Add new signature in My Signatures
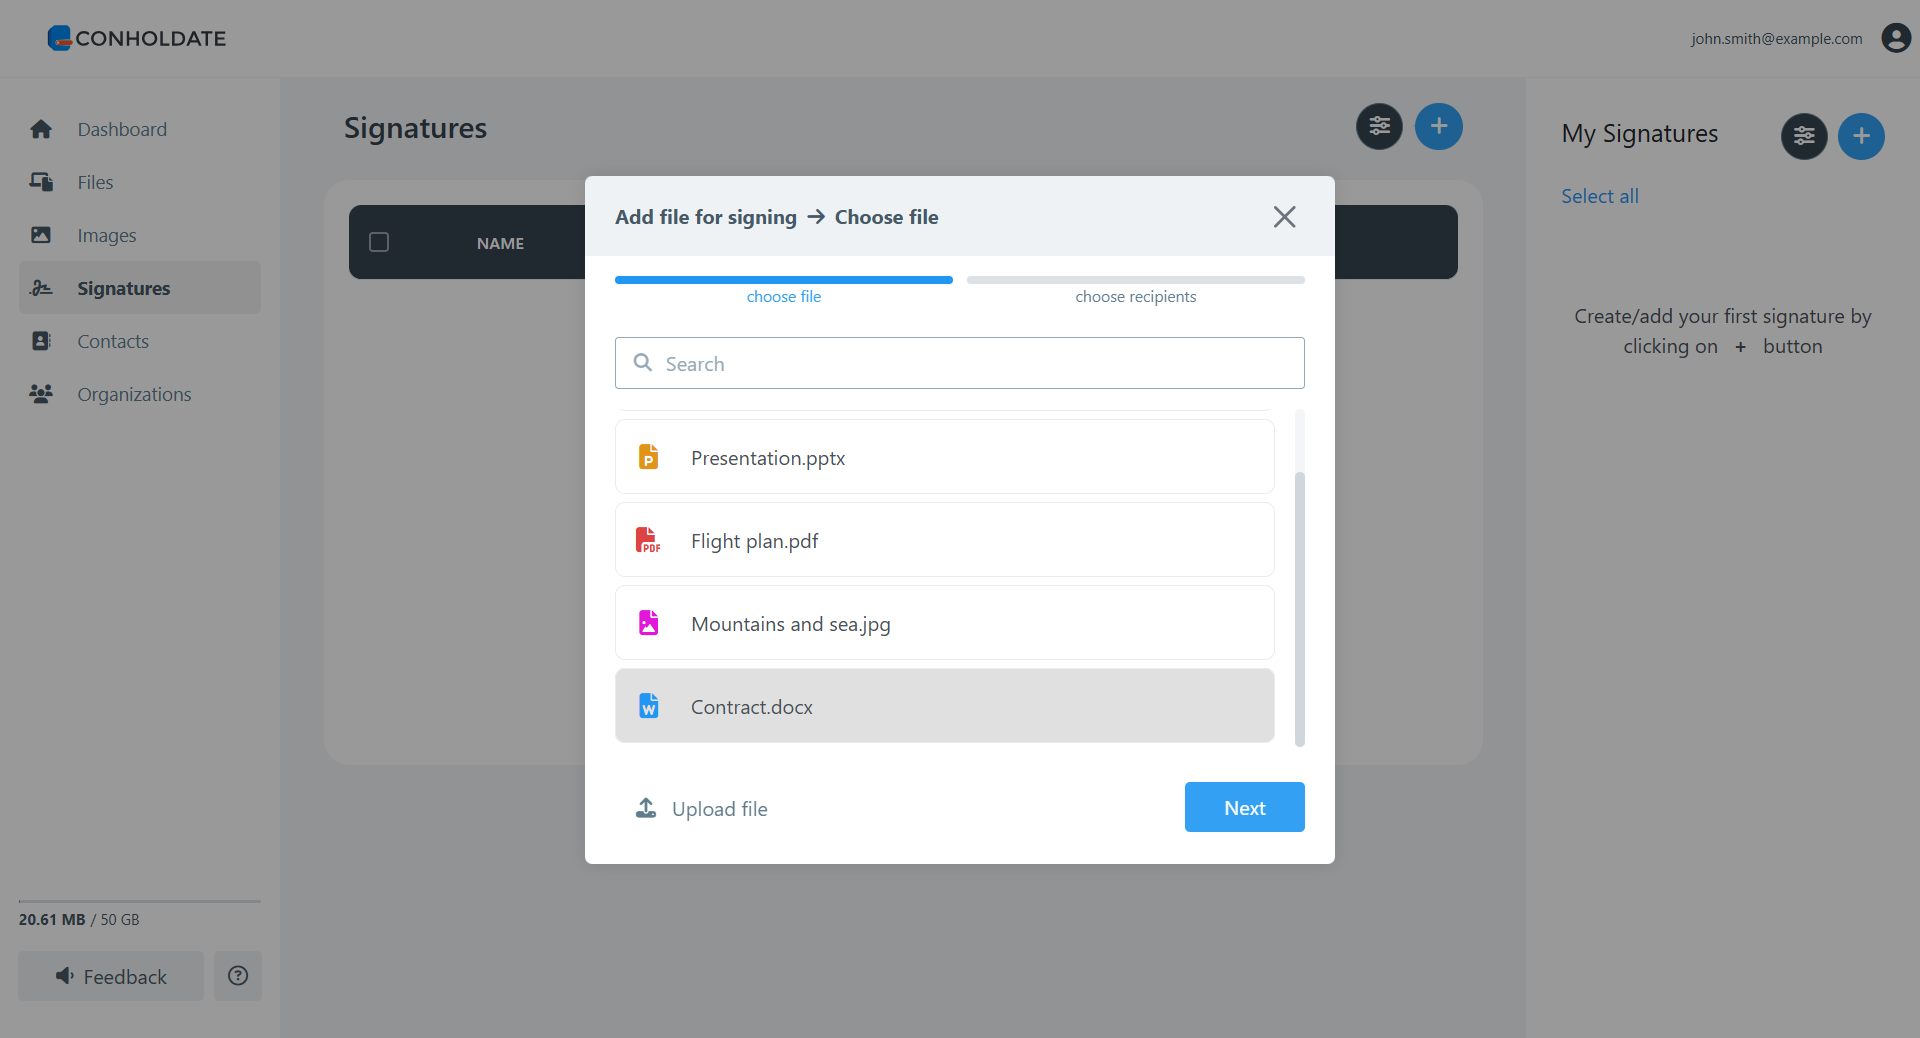Viewport: 1920px width, 1038px height. pyautogui.click(x=1861, y=136)
